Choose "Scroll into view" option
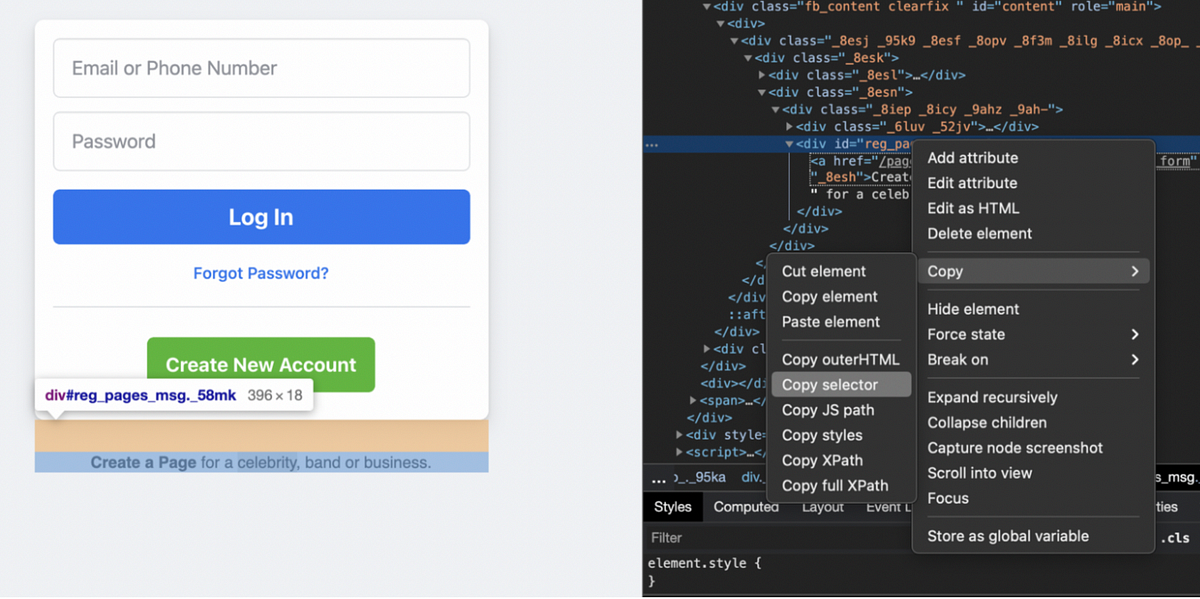This screenshot has height=599, width=1200. [980, 472]
